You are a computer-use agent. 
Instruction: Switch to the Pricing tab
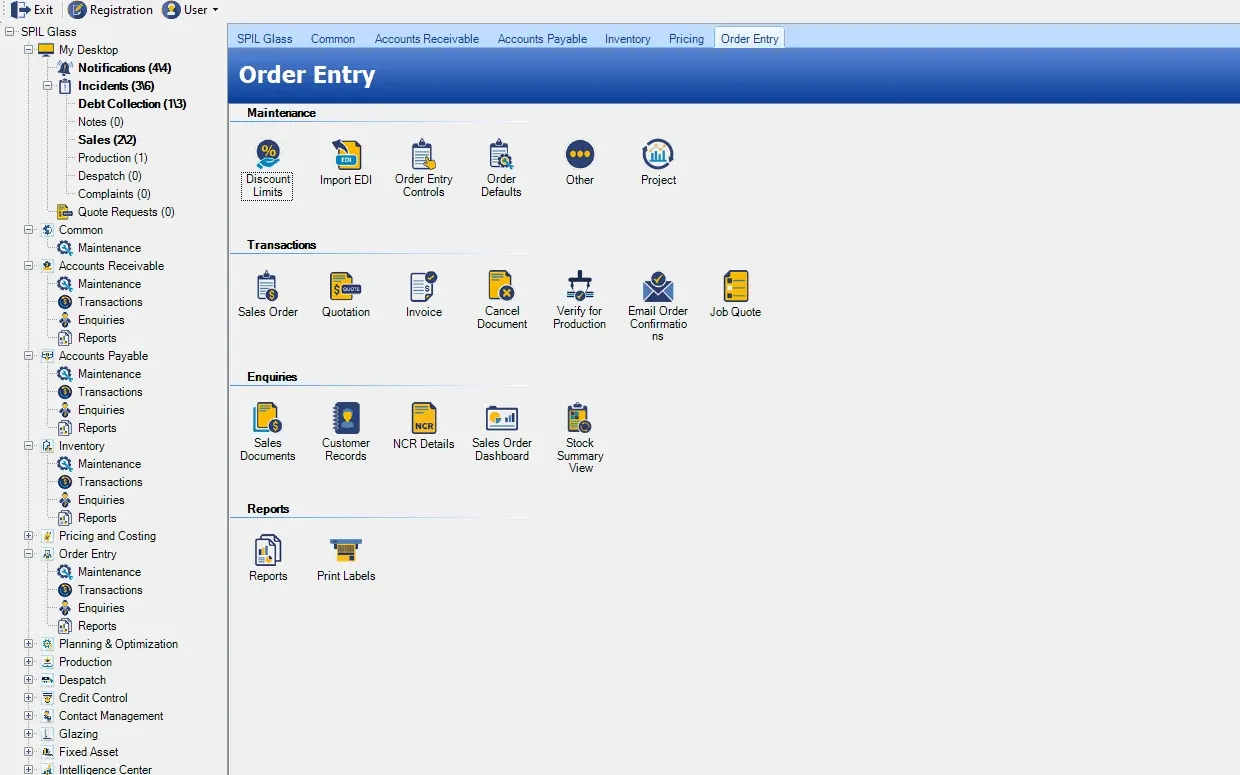tap(687, 39)
